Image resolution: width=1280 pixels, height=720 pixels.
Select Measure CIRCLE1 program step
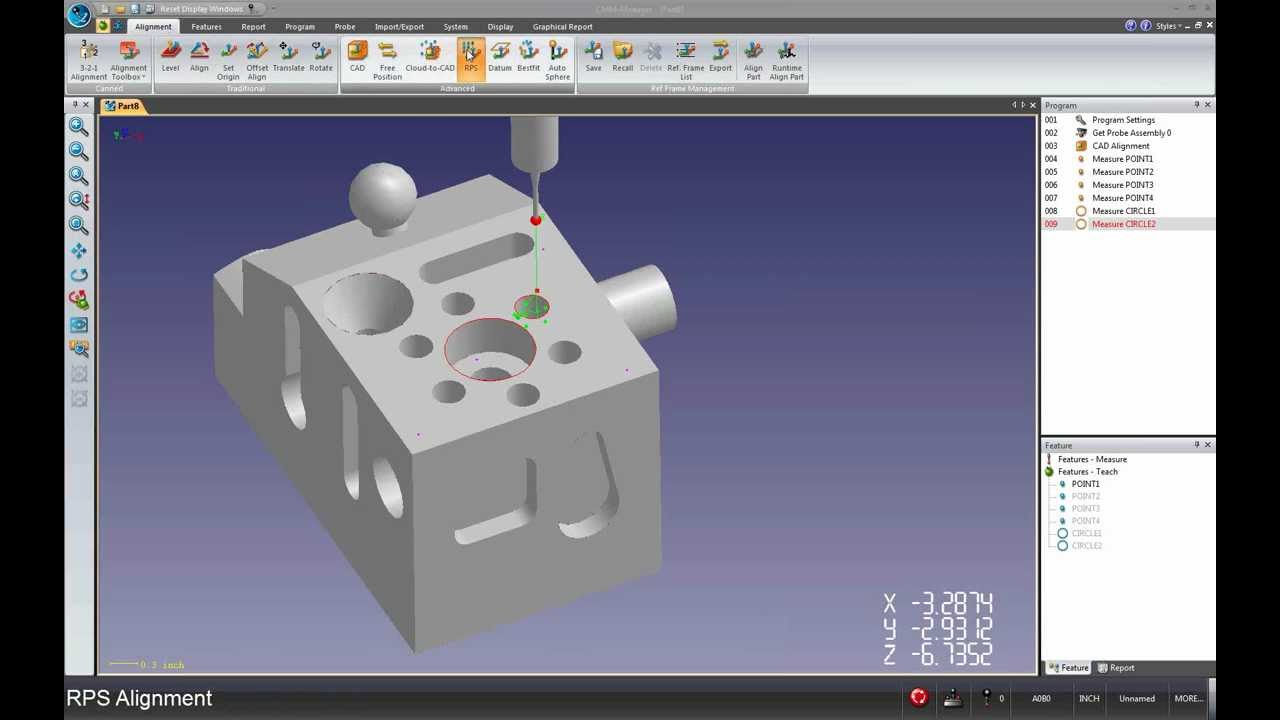[x=1128, y=211]
